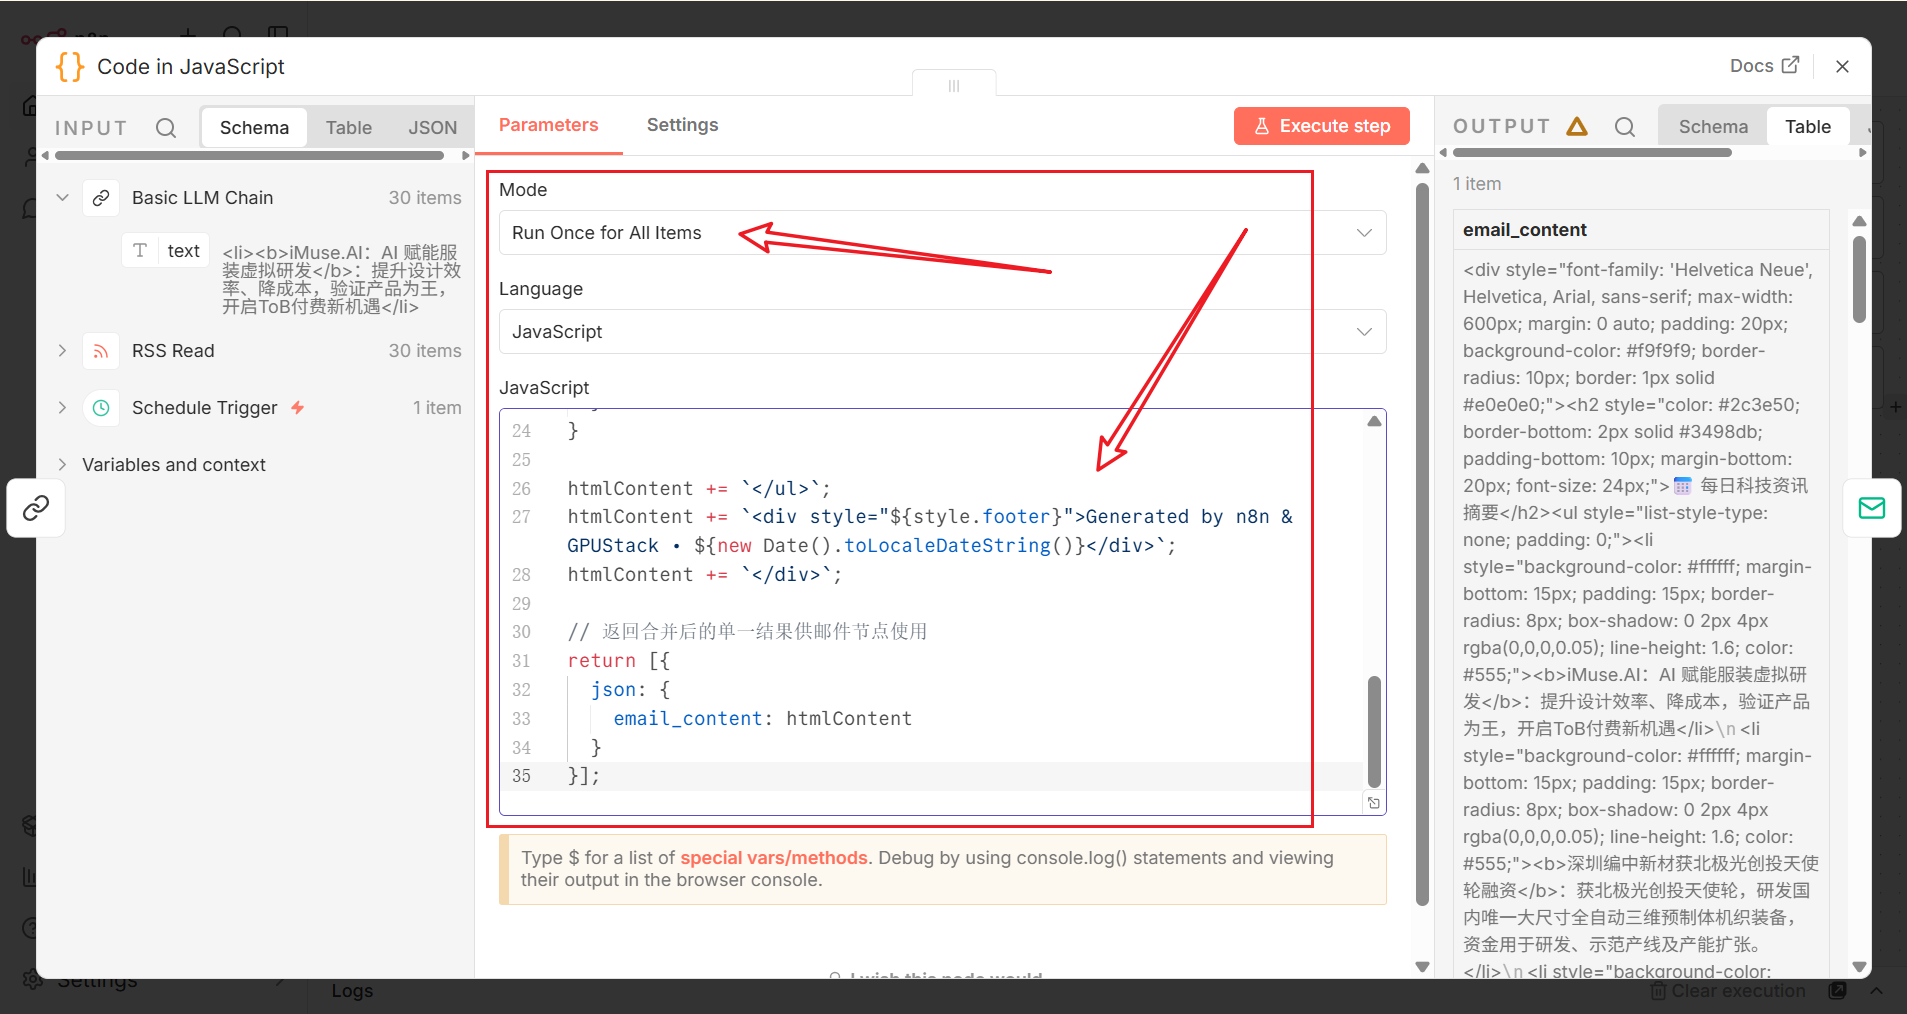Open the Mode dropdown
Screen dimensions: 1907x1014
tap(942, 233)
